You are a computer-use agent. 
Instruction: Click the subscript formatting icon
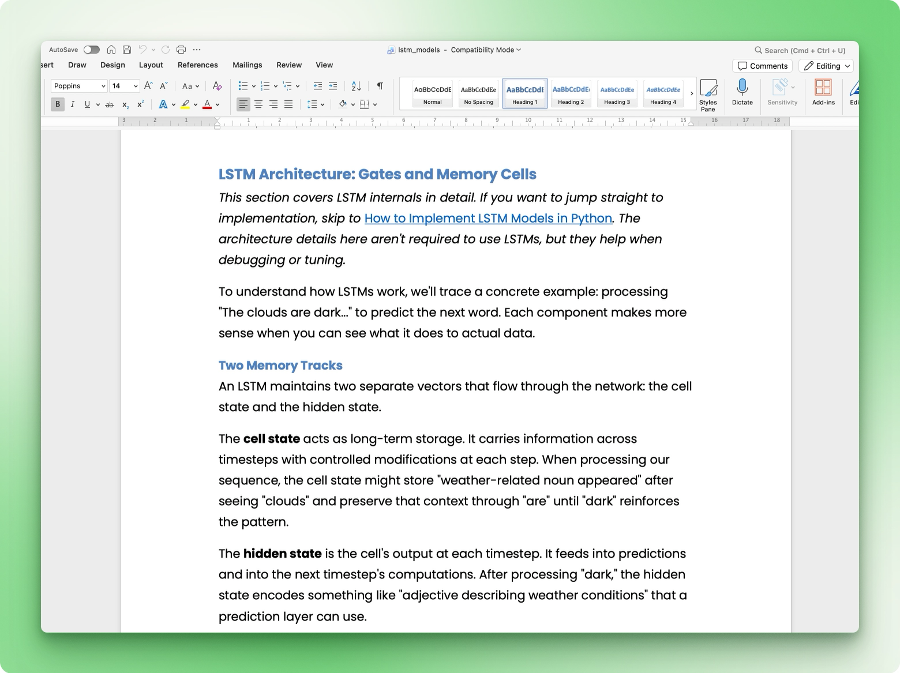click(x=125, y=102)
